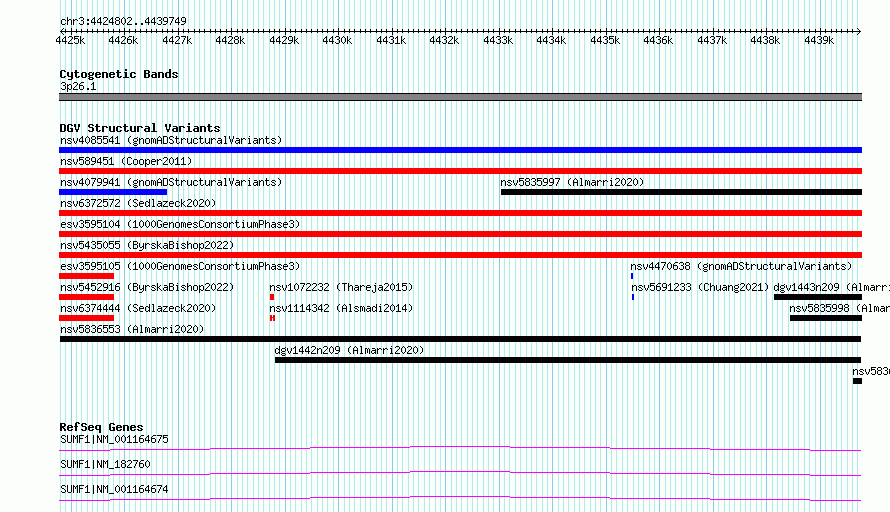890x512 pixels.
Task: Click the black nsv5835998 variant bar
Action: (826, 318)
